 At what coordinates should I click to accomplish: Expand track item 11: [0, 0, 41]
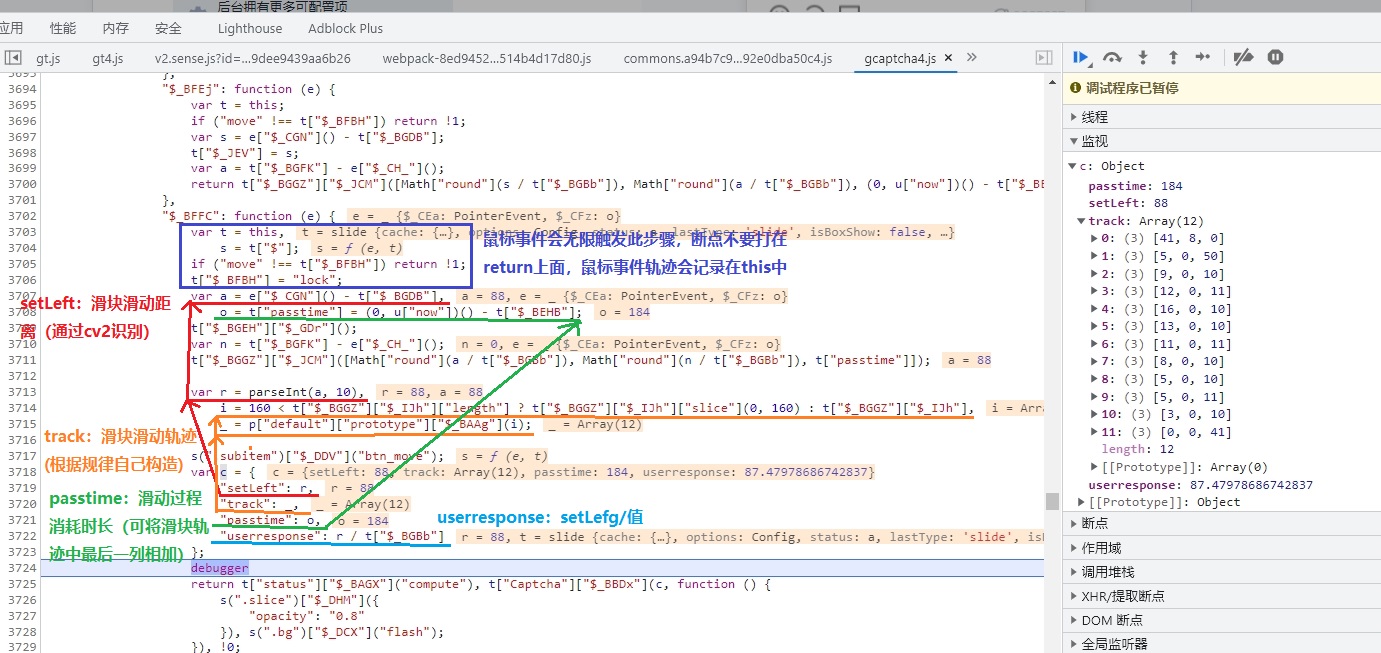point(1094,432)
